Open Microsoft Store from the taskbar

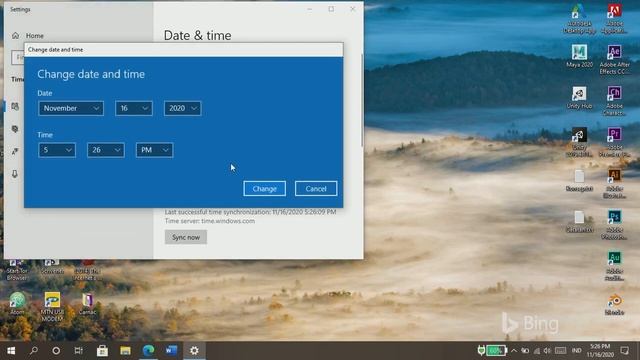(x=102, y=351)
